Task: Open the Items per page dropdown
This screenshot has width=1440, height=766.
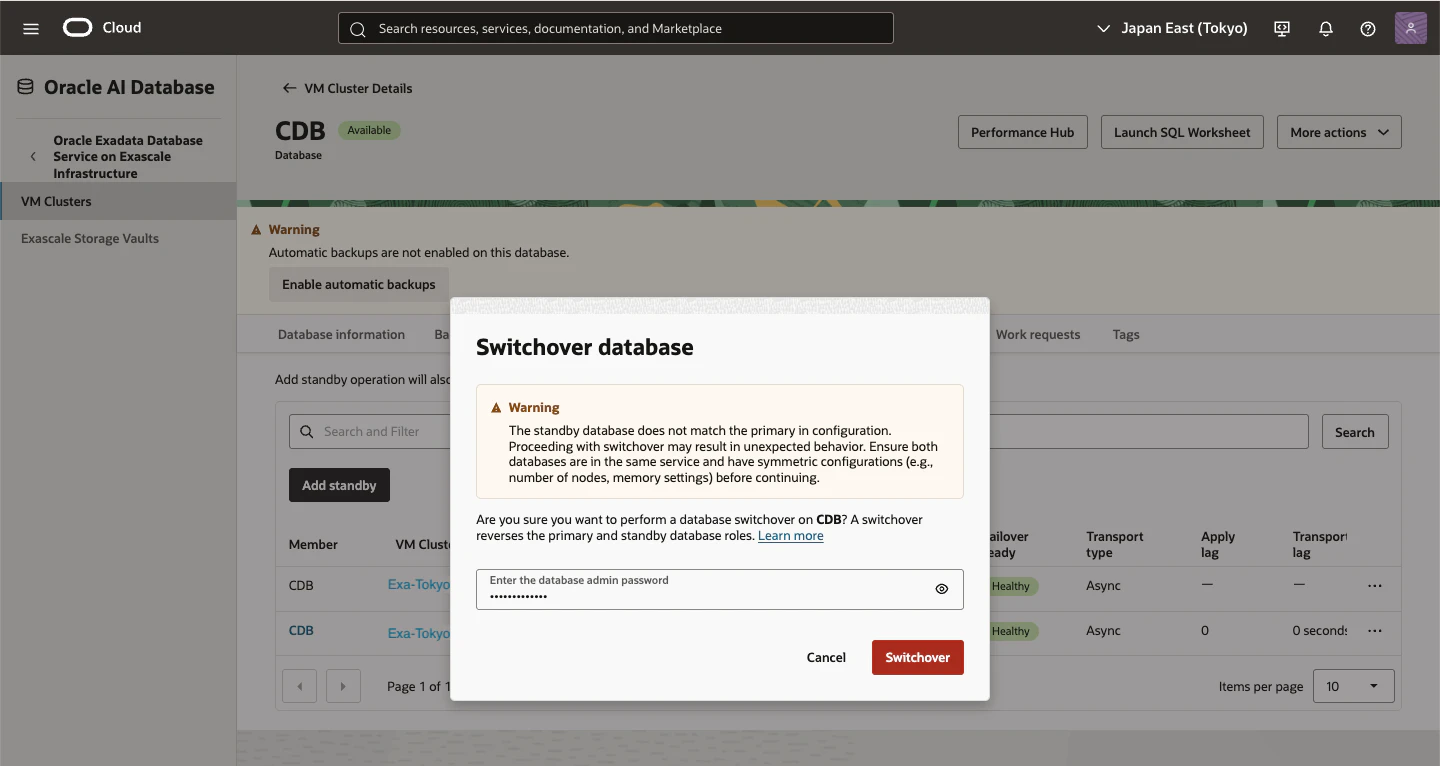Action: (x=1353, y=686)
